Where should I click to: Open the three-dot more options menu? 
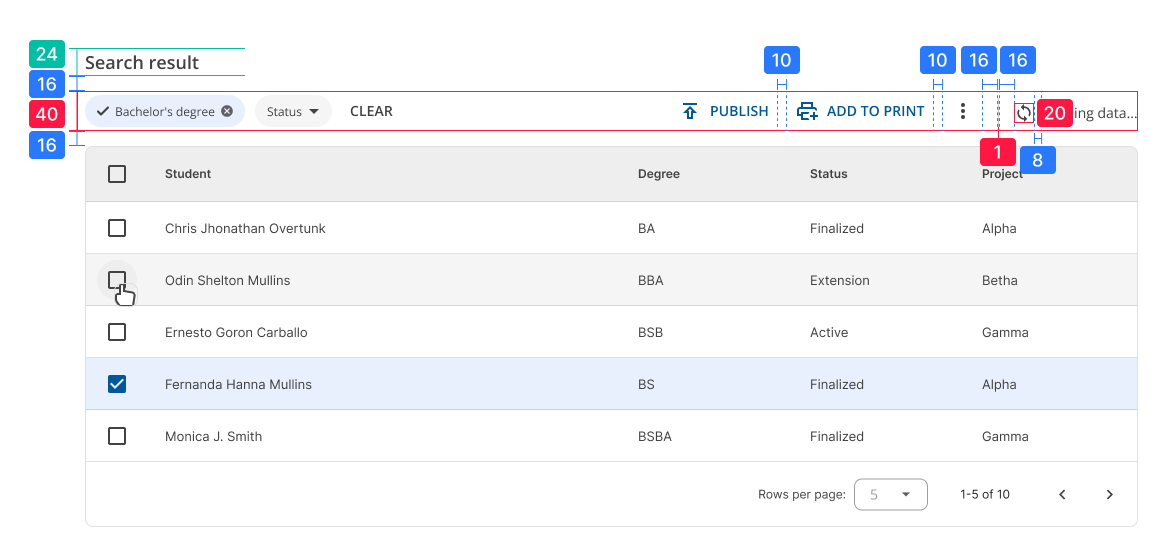click(x=962, y=111)
